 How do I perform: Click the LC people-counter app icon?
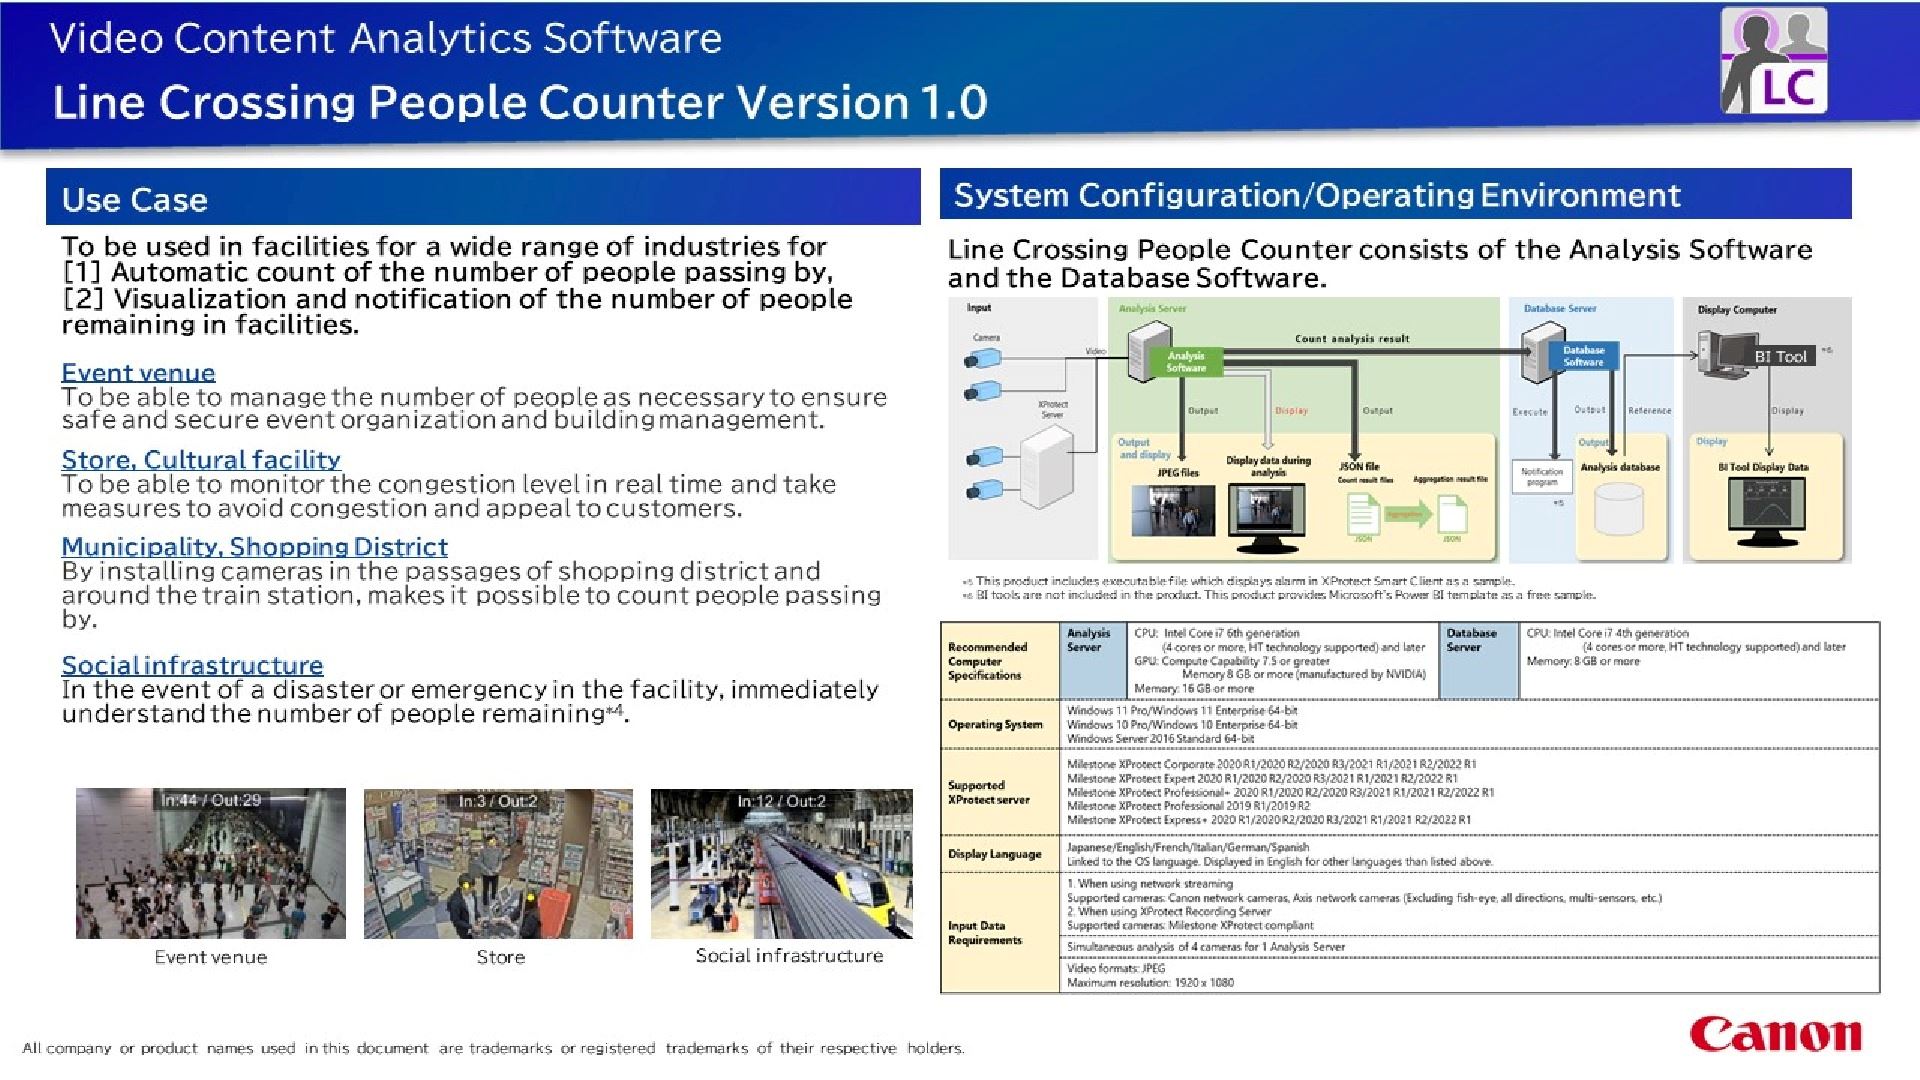1774,60
